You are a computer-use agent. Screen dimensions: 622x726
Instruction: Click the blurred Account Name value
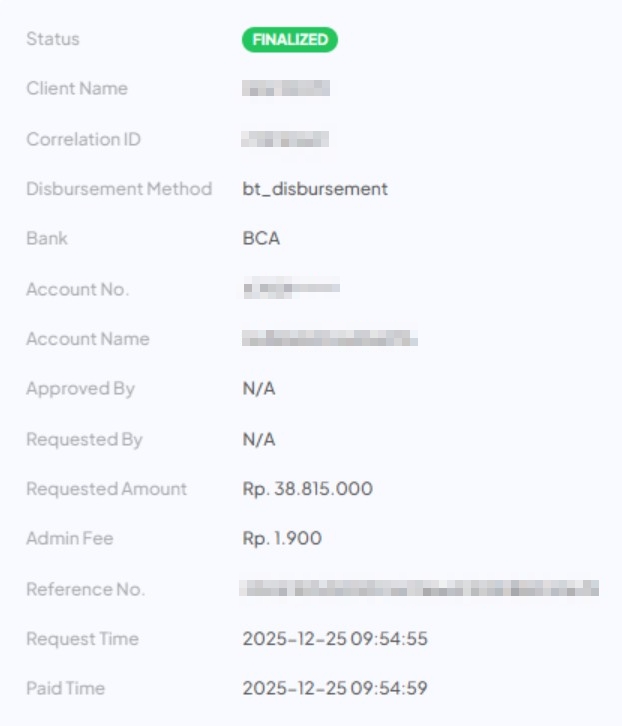pyautogui.click(x=329, y=339)
